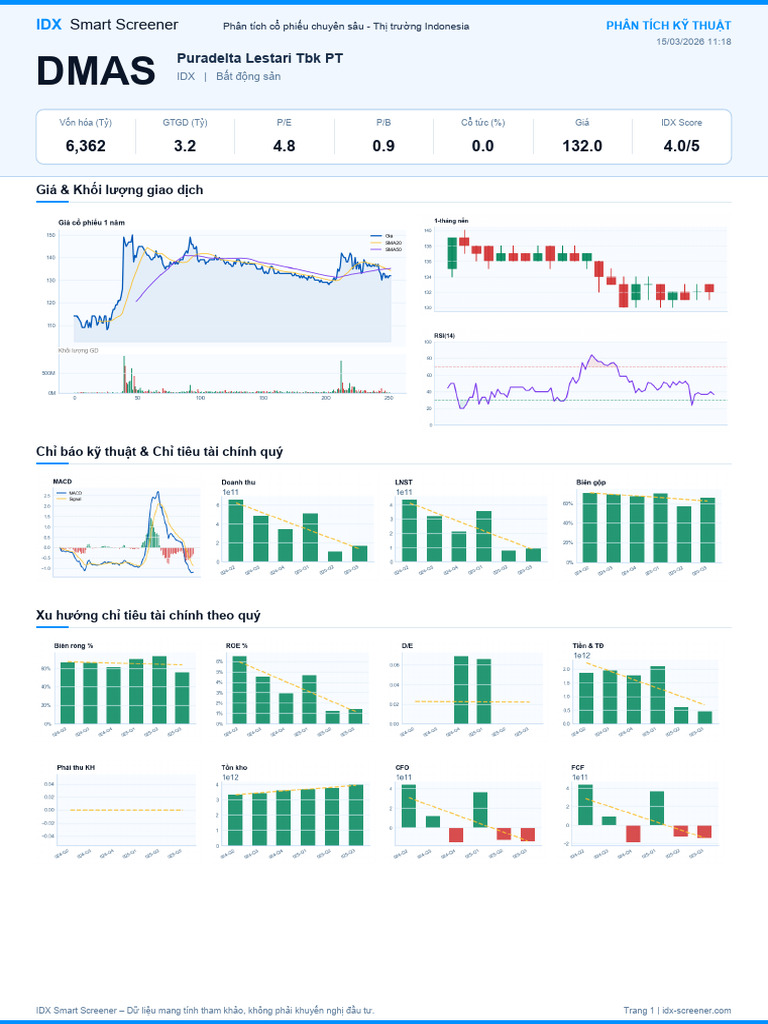This screenshot has width=768, height=1024.
Task: Click 'Xu hướng chỉ tiêu tài chính theo quý' heading
Action: [148, 616]
